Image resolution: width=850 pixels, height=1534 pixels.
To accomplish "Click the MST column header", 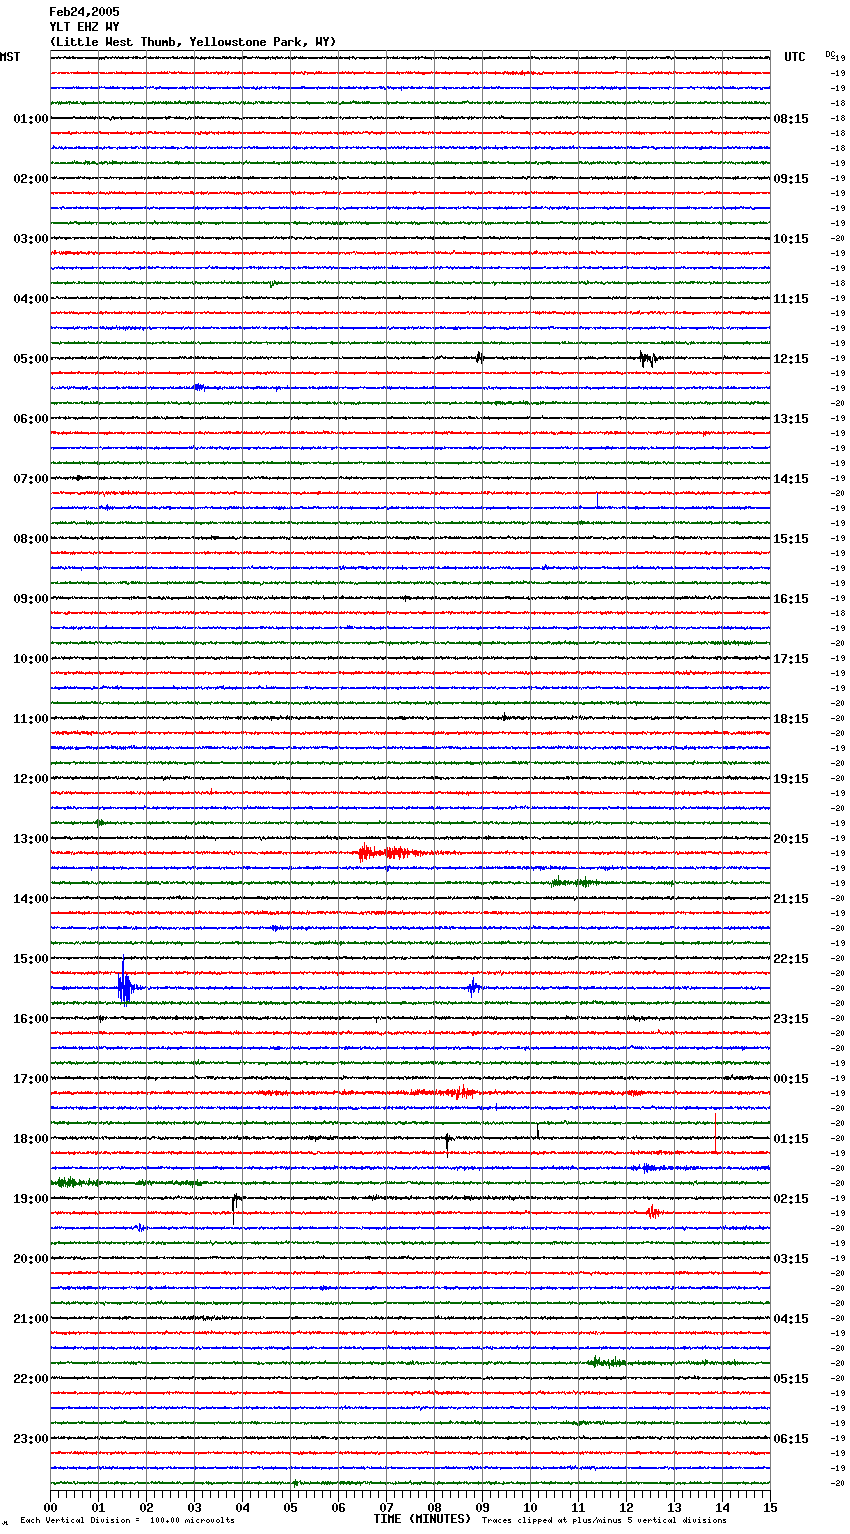I will (x=10, y=57).
